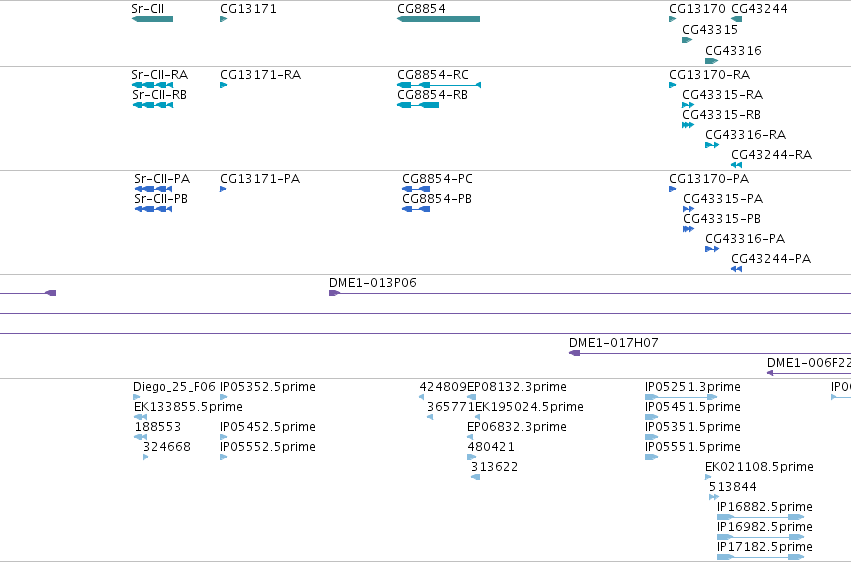The image size is (851, 562).
Task: Select the IP16982.5prime EST
Action: click(760, 537)
